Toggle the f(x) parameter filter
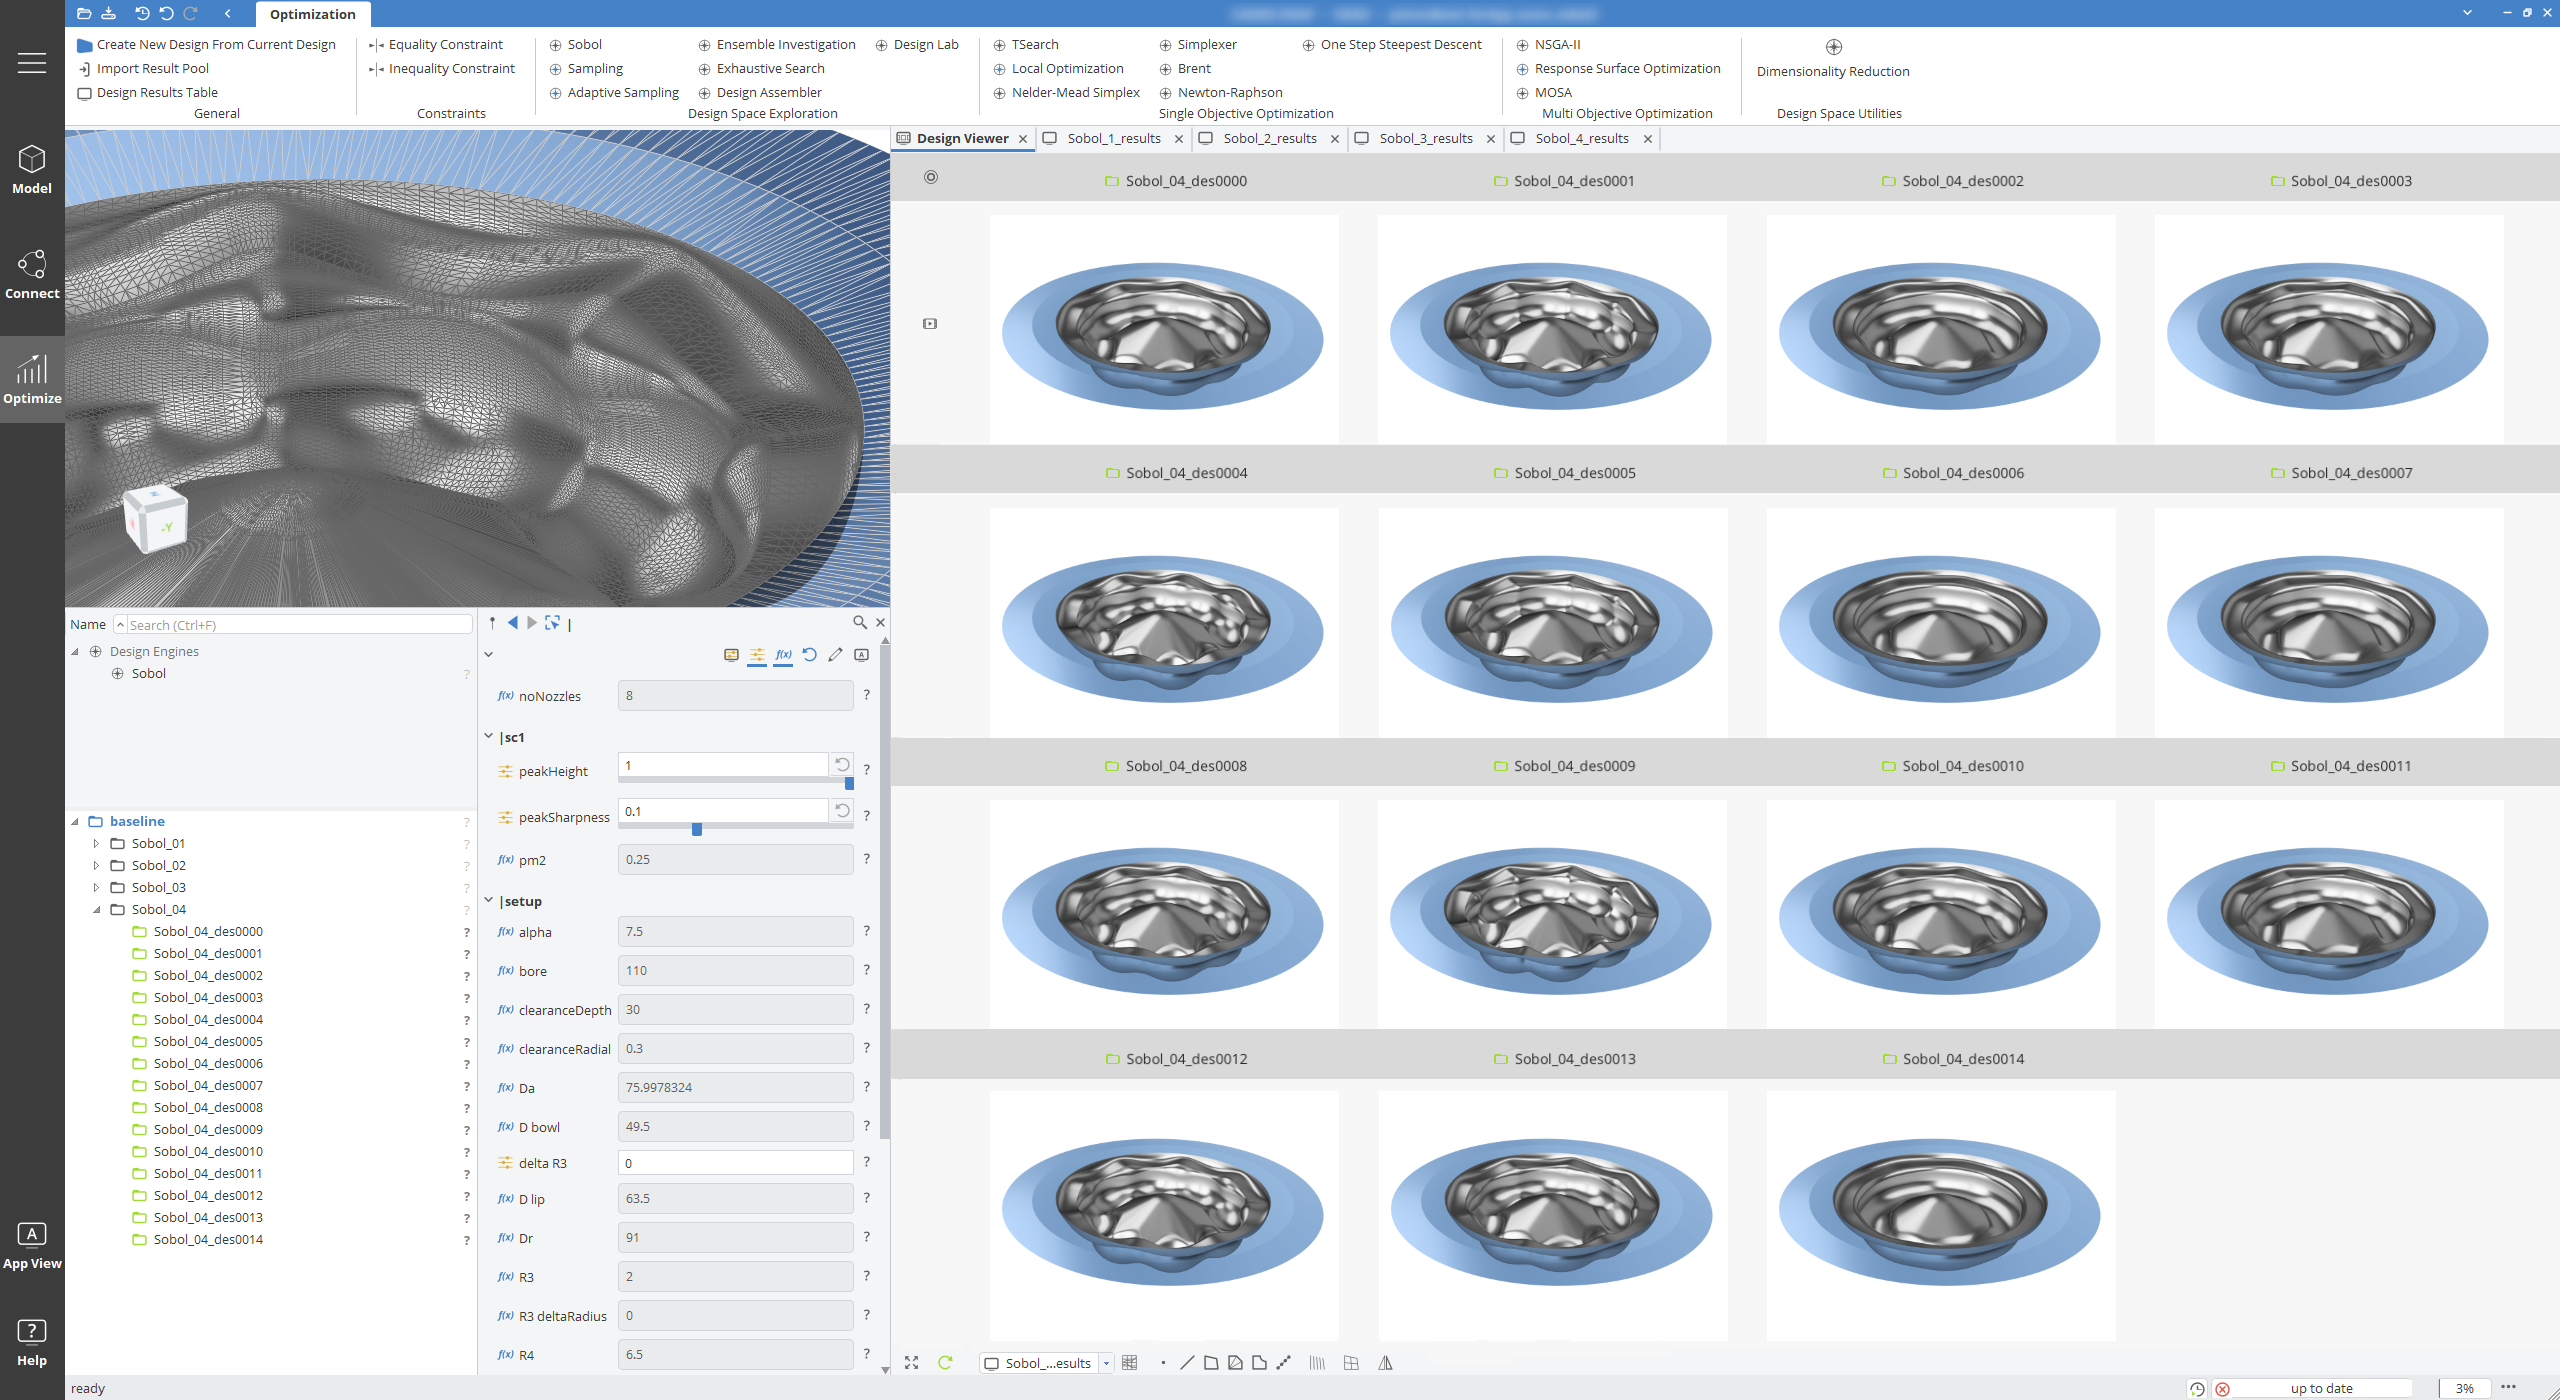The width and height of the screenshot is (2560, 1400). click(783, 655)
